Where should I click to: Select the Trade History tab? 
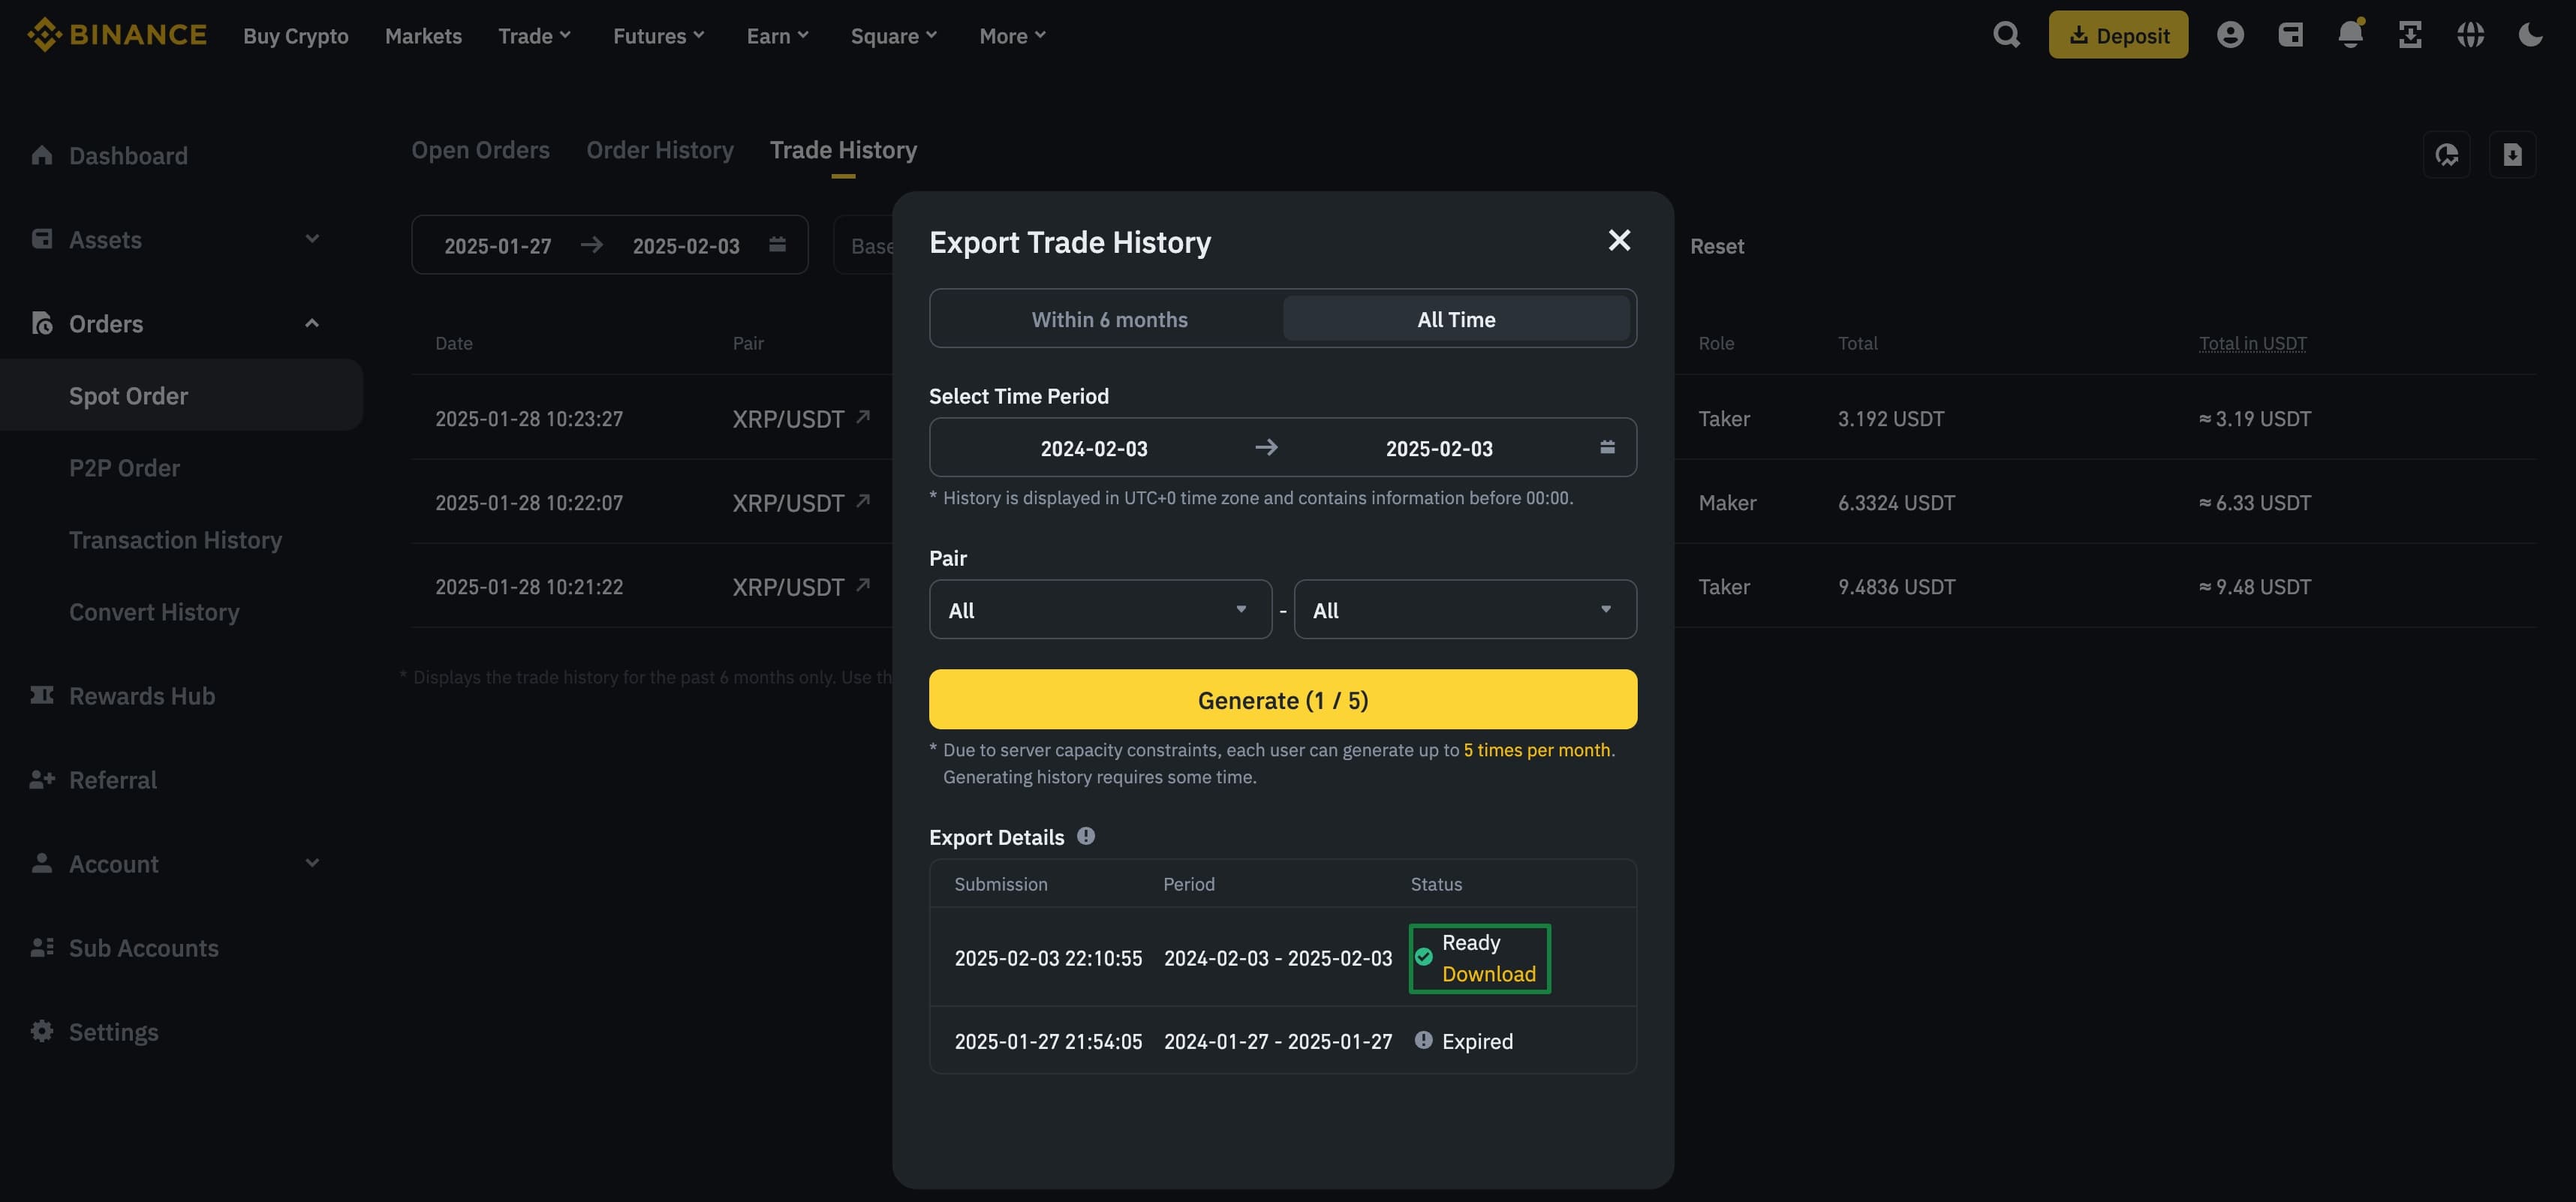[843, 150]
